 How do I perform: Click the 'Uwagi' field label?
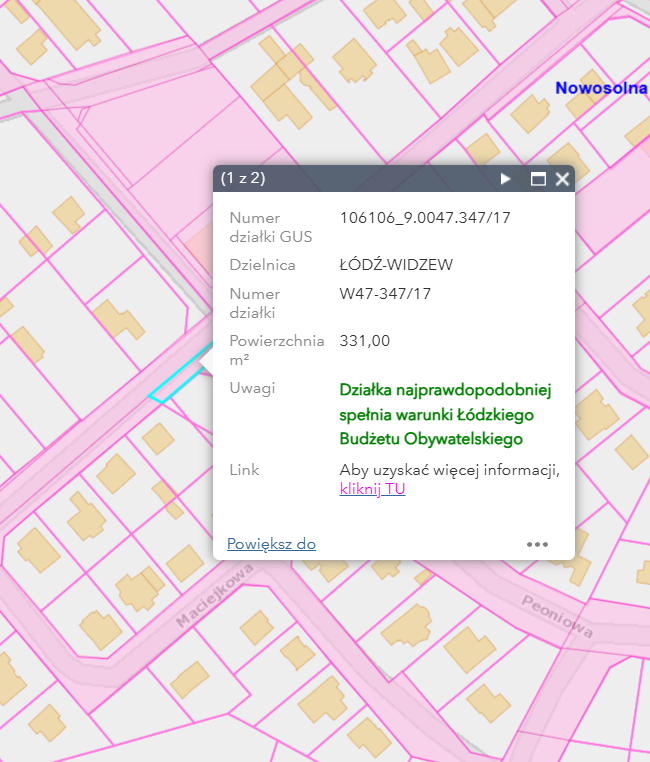coord(252,388)
